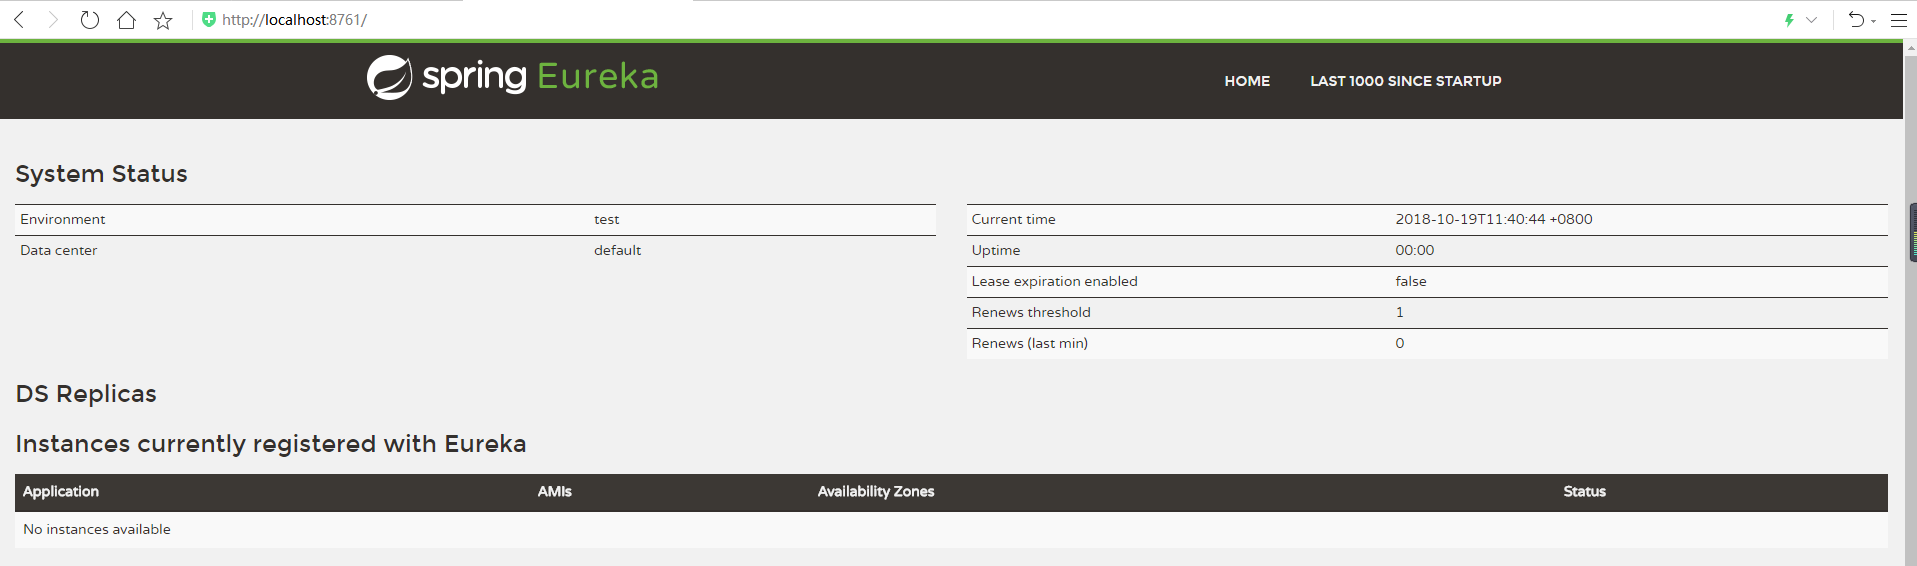
Task: Open the browser home page icon
Action: click(126, 20)
